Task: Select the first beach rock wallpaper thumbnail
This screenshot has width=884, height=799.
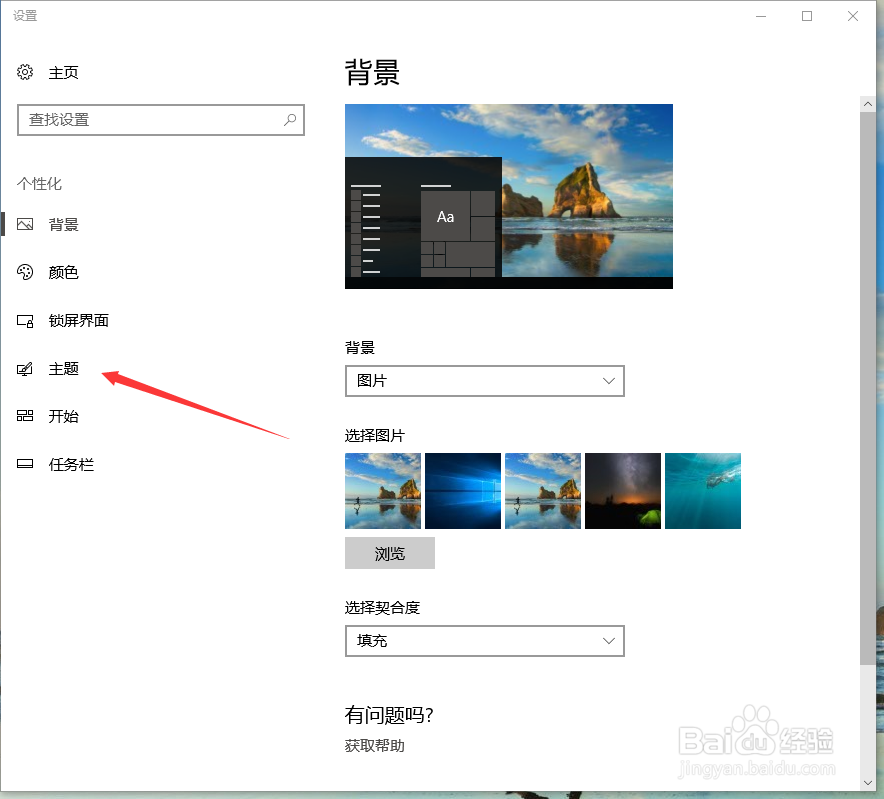Action: (x=383, y=491)
